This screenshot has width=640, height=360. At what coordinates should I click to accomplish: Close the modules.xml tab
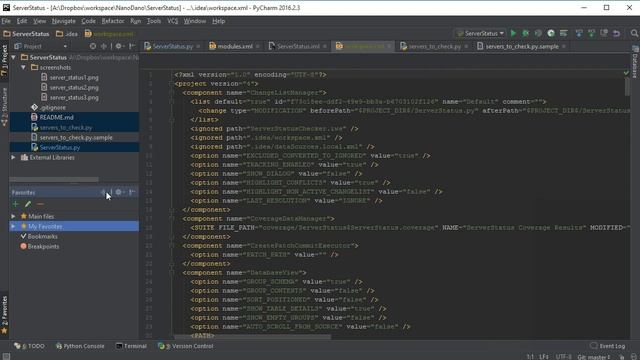(258, 47)
